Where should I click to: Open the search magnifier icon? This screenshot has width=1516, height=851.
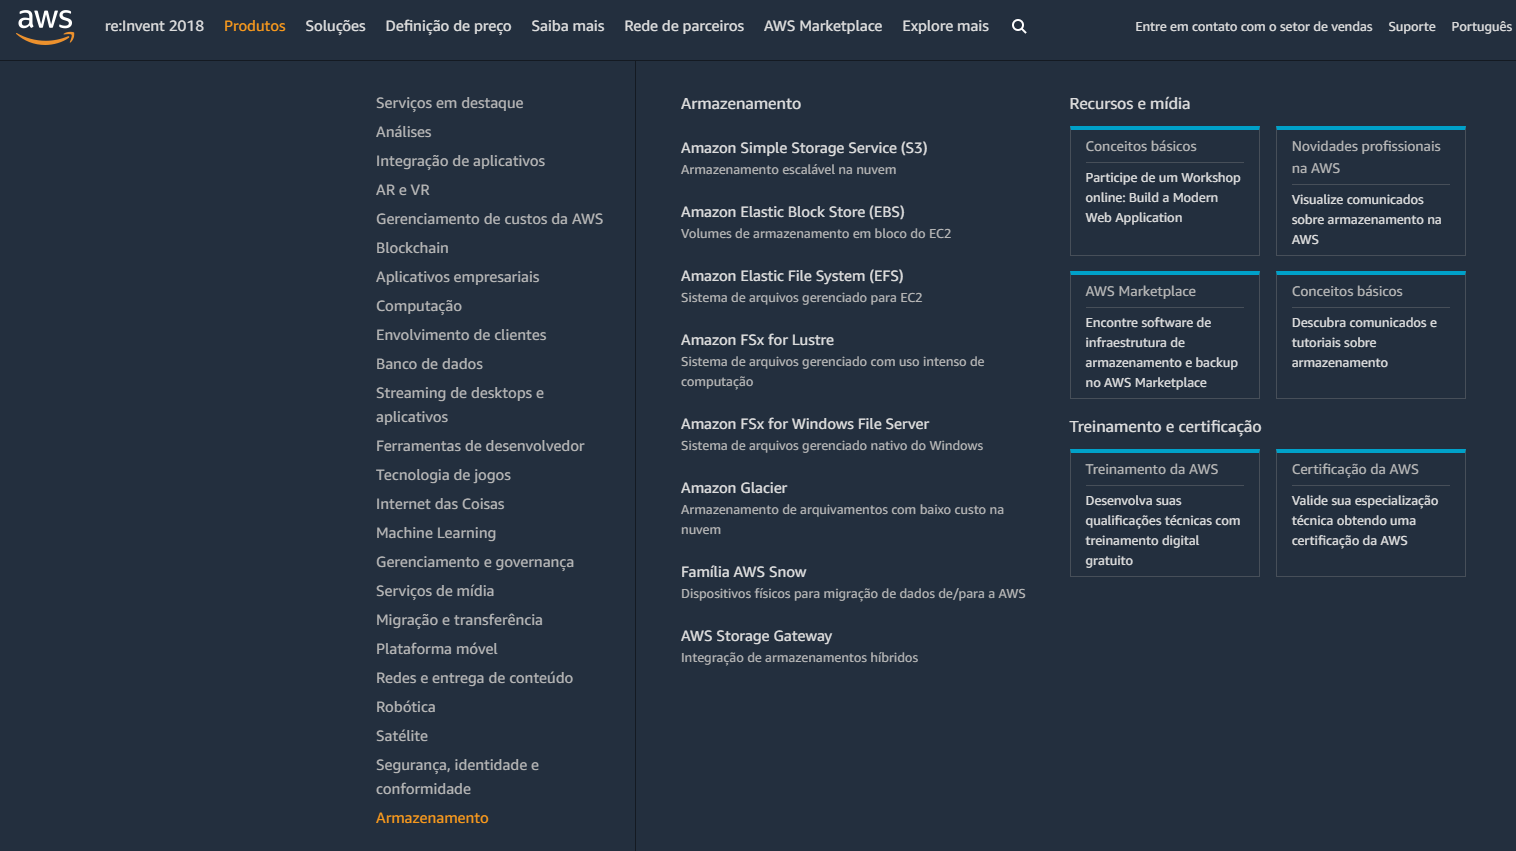(x=1019, y=27)
